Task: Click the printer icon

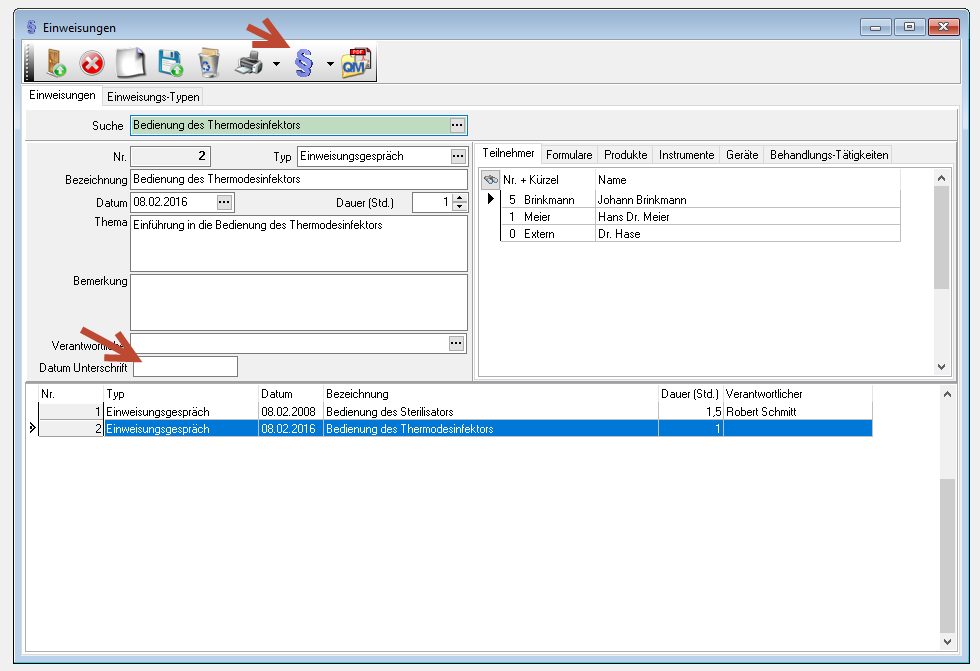Action: click(248, 64)
